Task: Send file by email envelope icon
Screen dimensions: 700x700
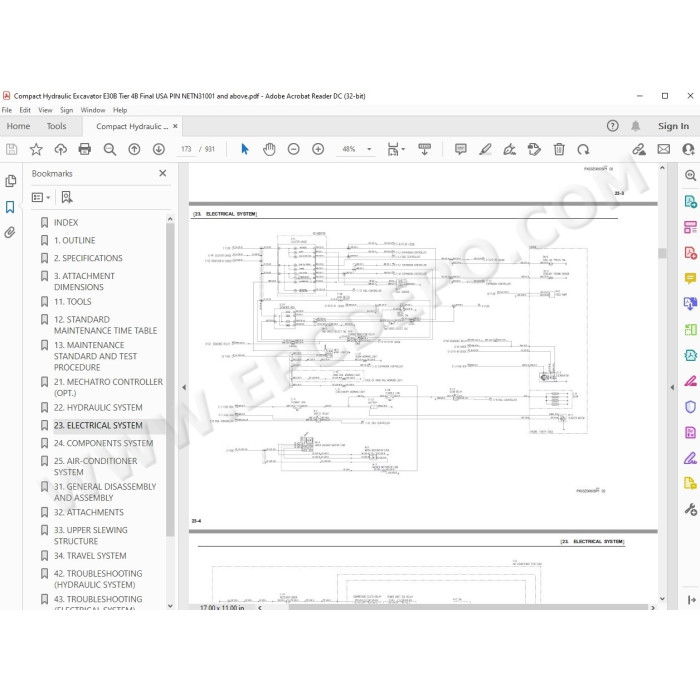Action: 664,149
